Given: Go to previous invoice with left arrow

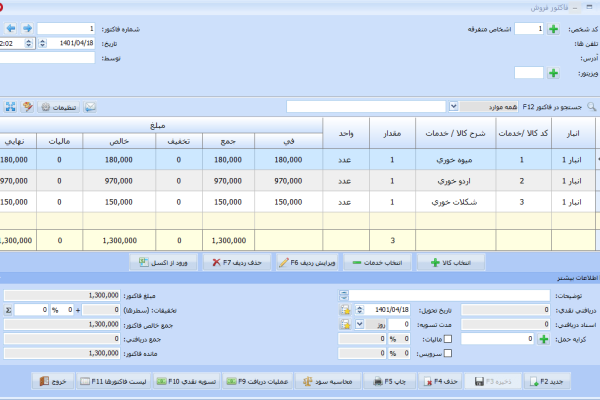Looking at the screenshot, I should [x=11, y=28].
